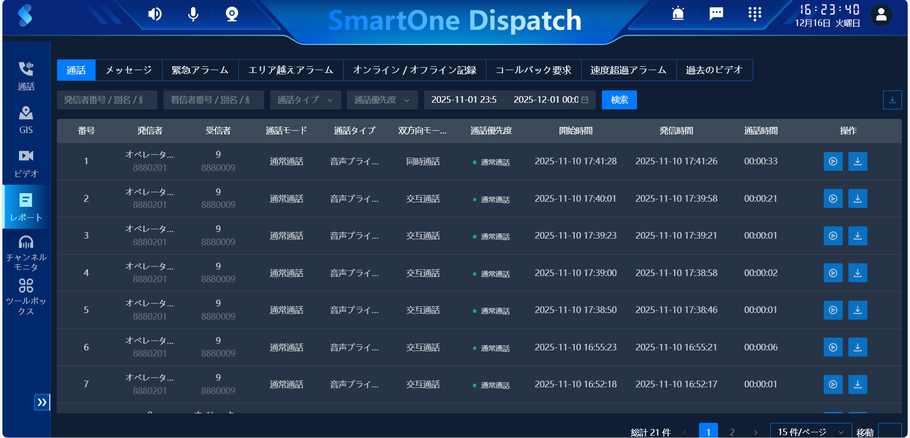The width and height of the screenshot is (910, 438).
Task: Click the 移動 page jump input box
Action: click(x=890, y=431)
